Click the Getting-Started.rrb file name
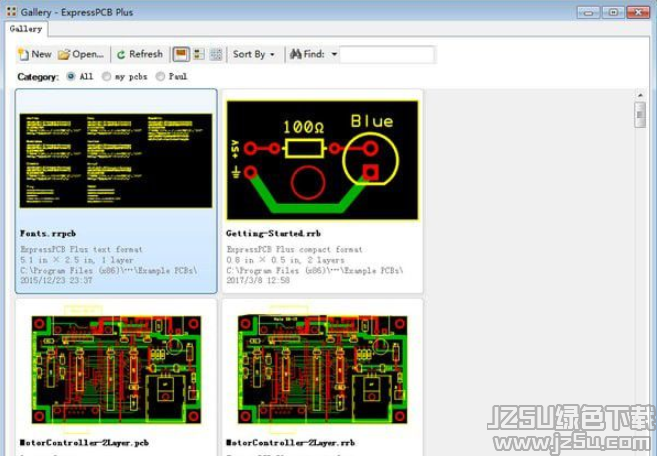The width and height of the screenshot is (657, 456). pyautogui.click(x=273, y=233)
